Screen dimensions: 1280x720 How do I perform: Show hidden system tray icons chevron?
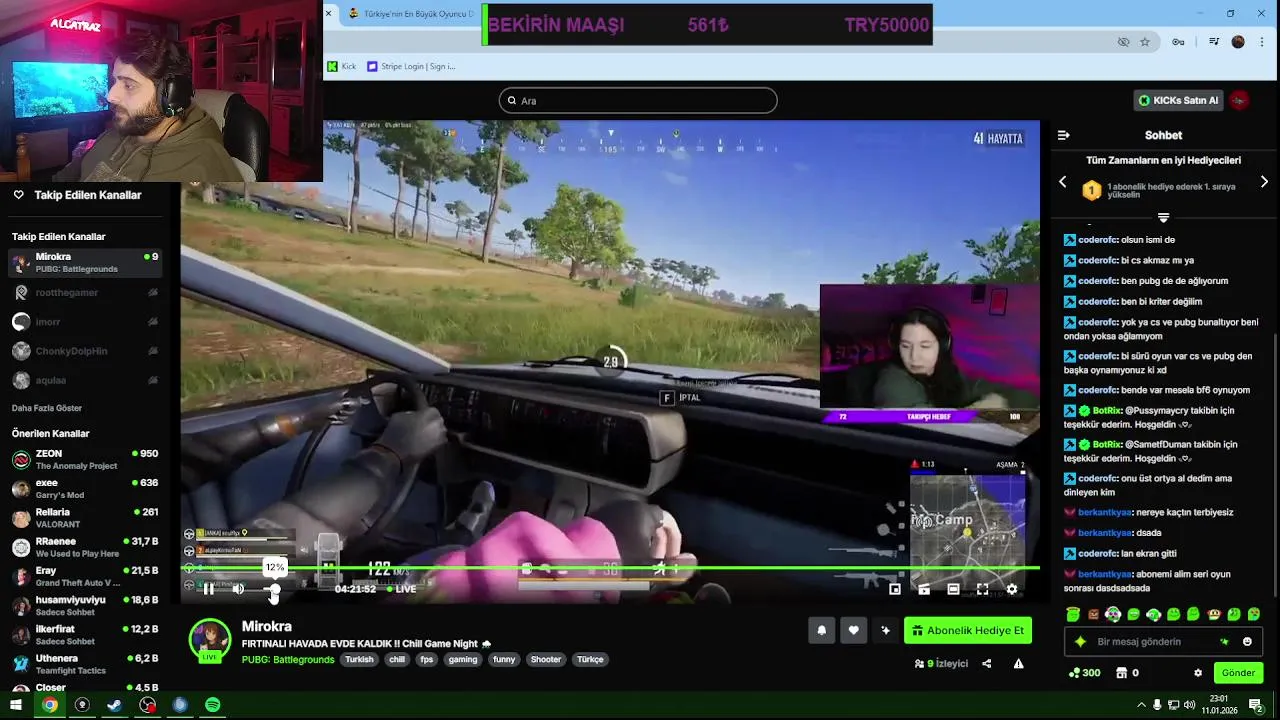[x=1141, y=705]
